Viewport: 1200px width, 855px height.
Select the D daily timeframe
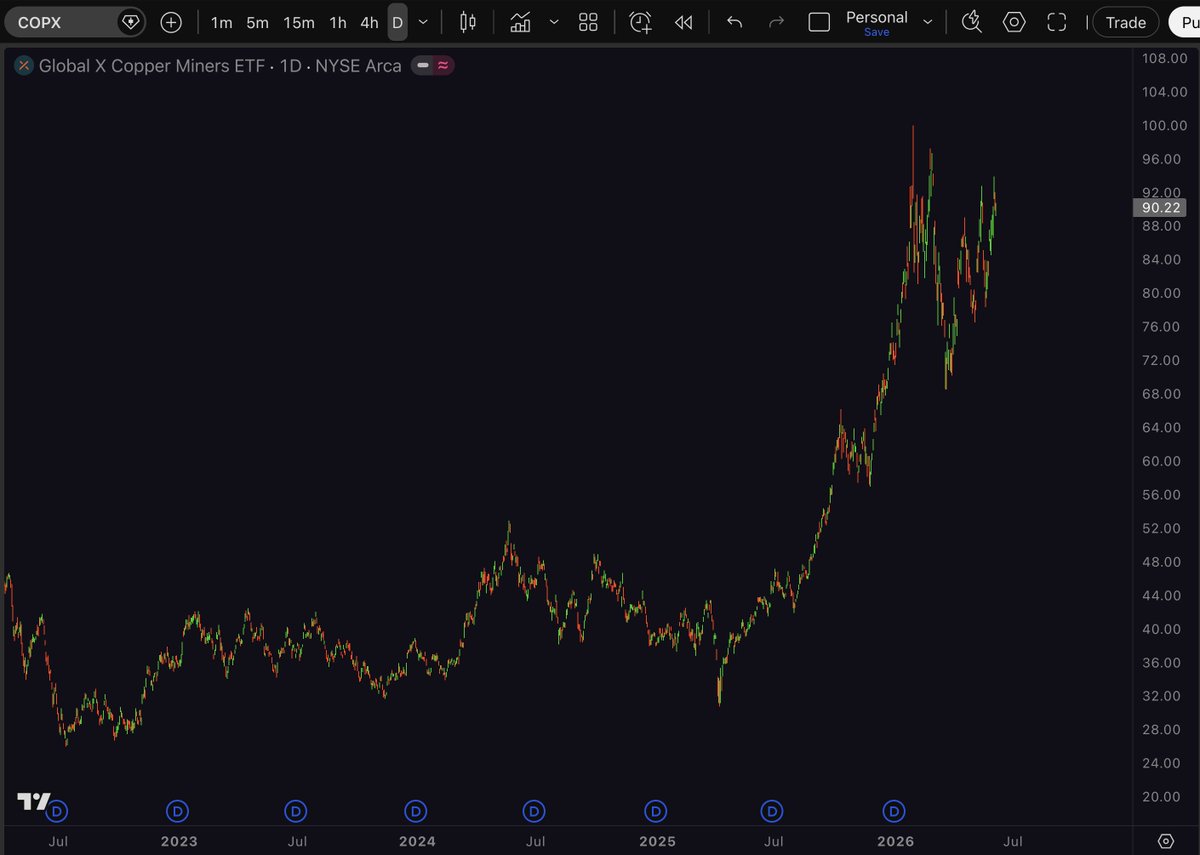pyautogui.click(x=397, y=22)
